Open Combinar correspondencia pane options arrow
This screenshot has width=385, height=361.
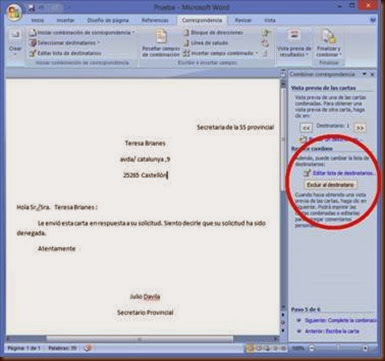coord(364,74)
